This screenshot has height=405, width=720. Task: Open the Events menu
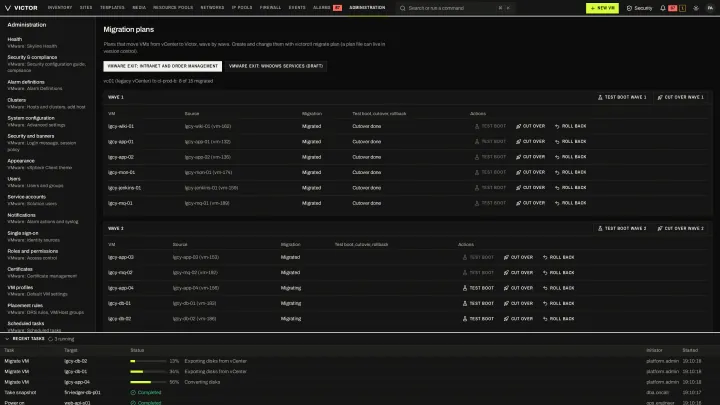297,8
